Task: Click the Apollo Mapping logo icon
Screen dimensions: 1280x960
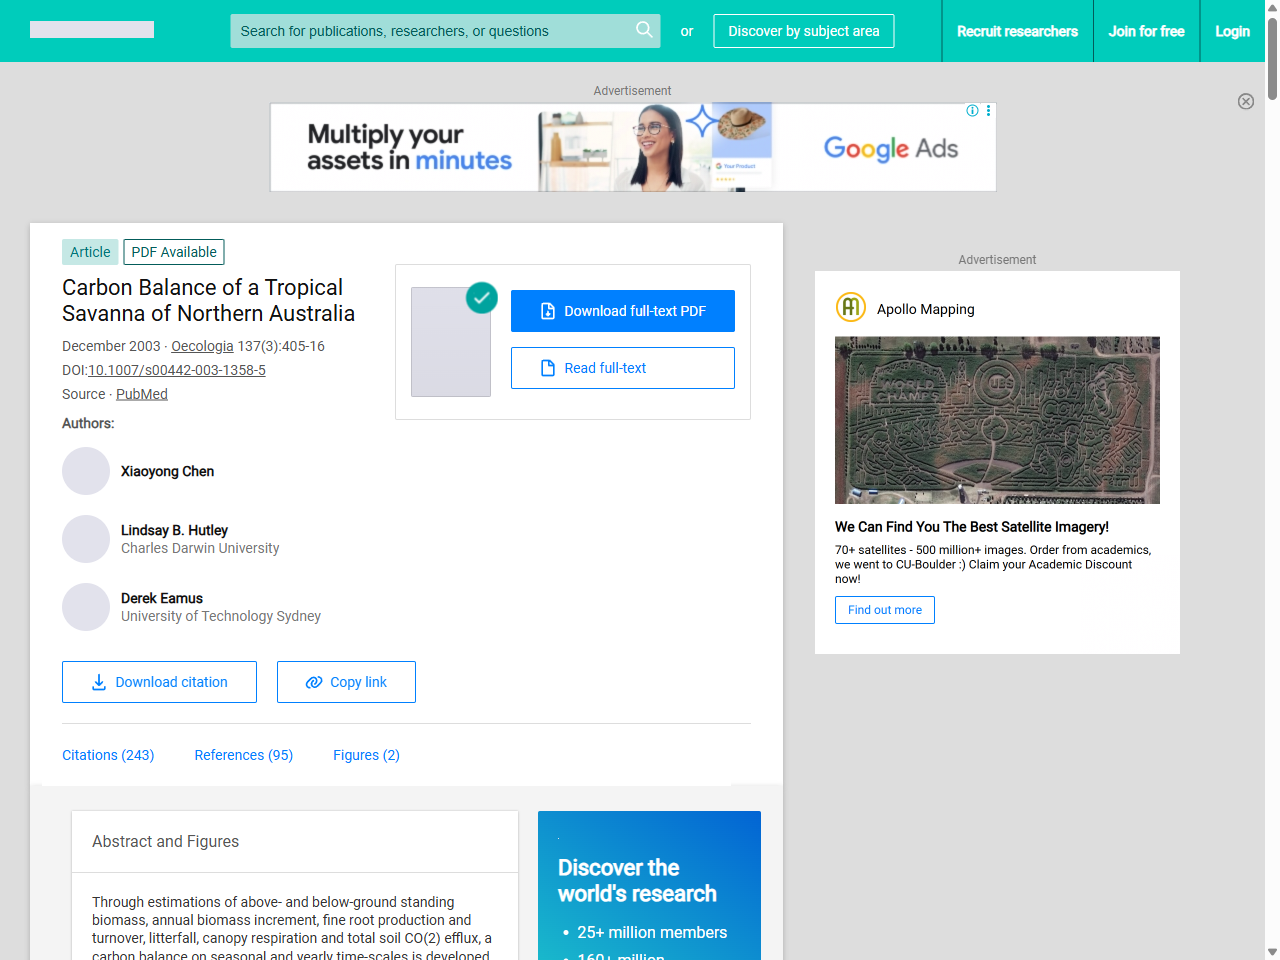Action: tap(851, 307)
